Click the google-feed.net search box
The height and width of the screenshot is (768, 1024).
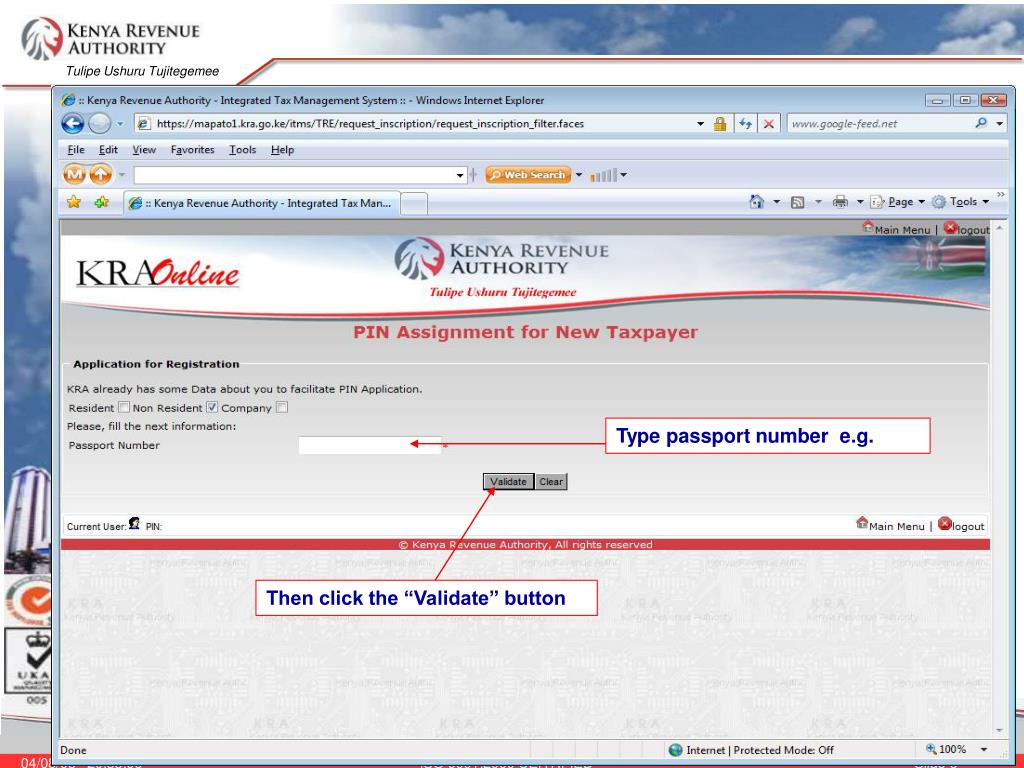point(879,123)
